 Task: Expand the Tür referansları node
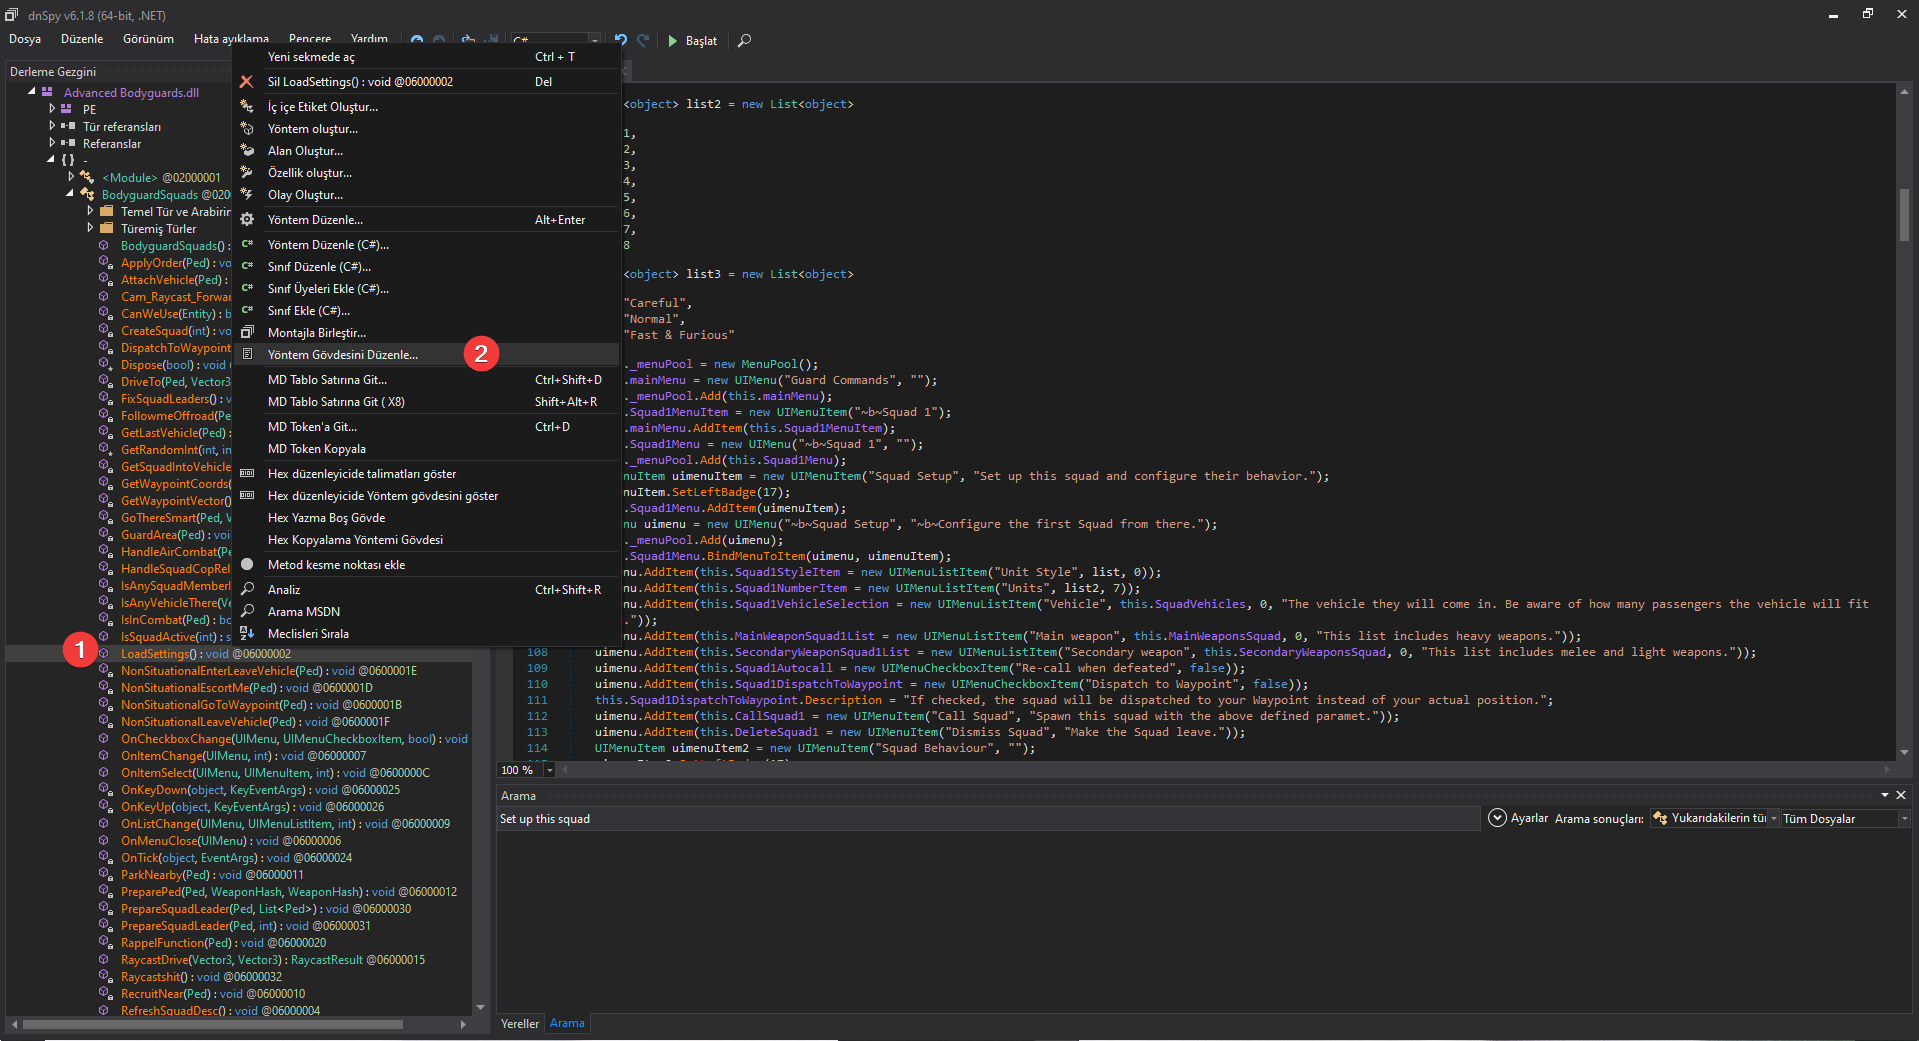pyautogui.click(x=52, y=126)
